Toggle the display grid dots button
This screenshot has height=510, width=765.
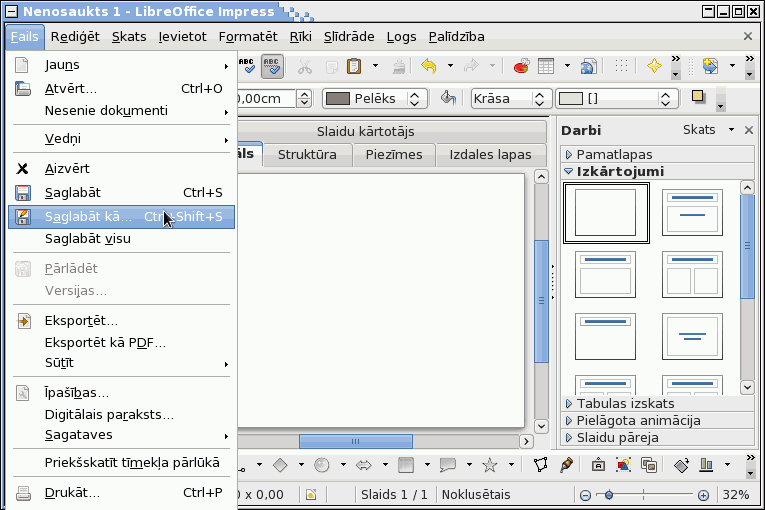click(621, 65)
